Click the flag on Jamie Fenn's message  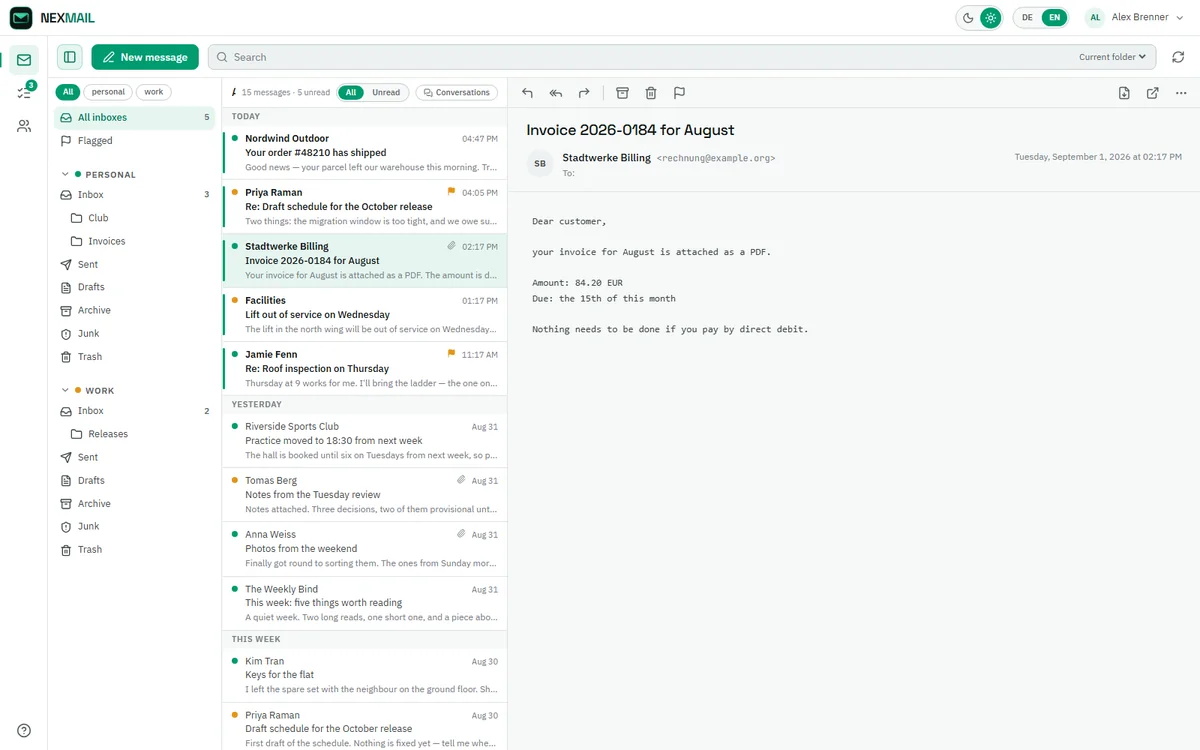click(x=451, y=354)
